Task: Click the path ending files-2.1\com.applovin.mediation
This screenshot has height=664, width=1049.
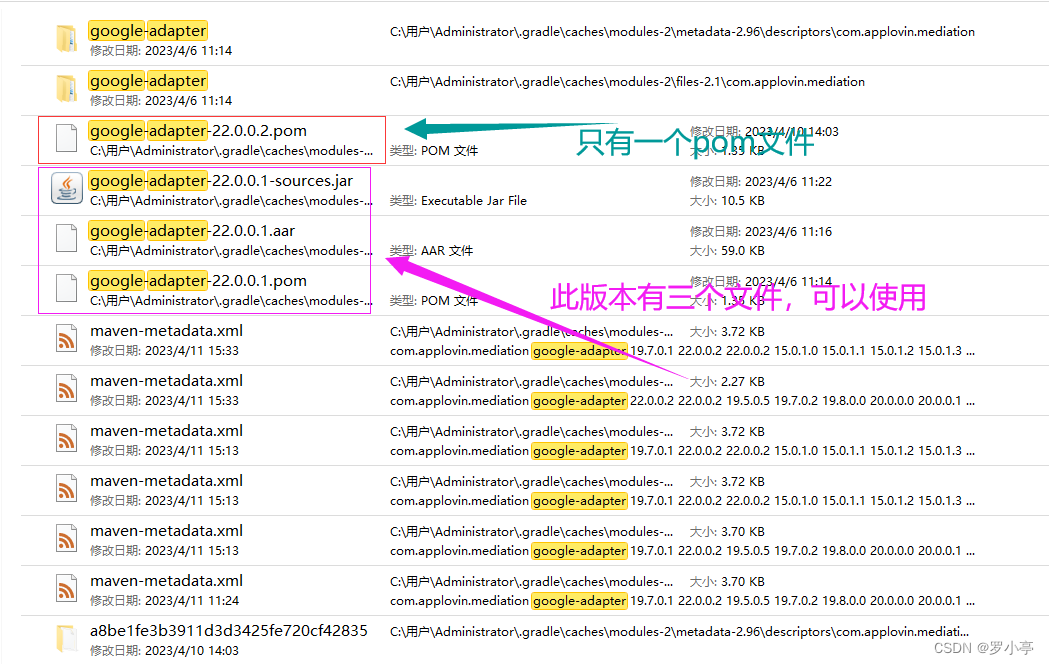Action: click(x=628, y=82)
